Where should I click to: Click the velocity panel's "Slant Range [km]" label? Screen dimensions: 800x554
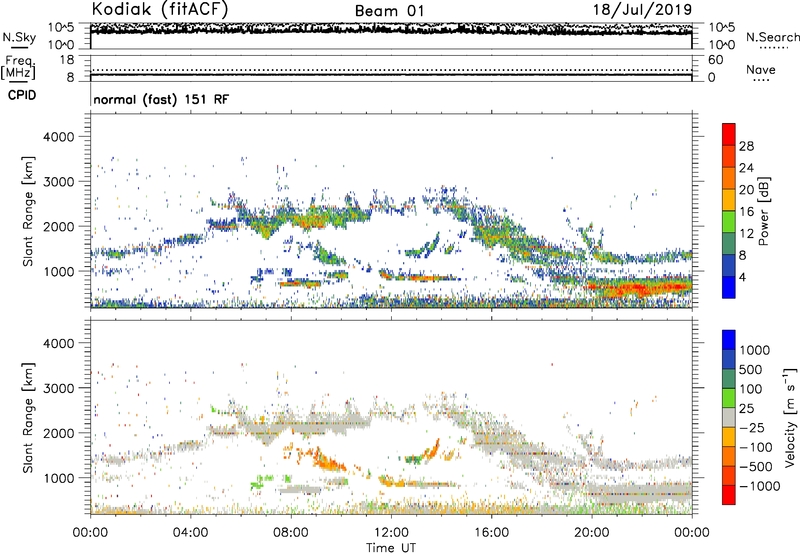pos(28,418)
